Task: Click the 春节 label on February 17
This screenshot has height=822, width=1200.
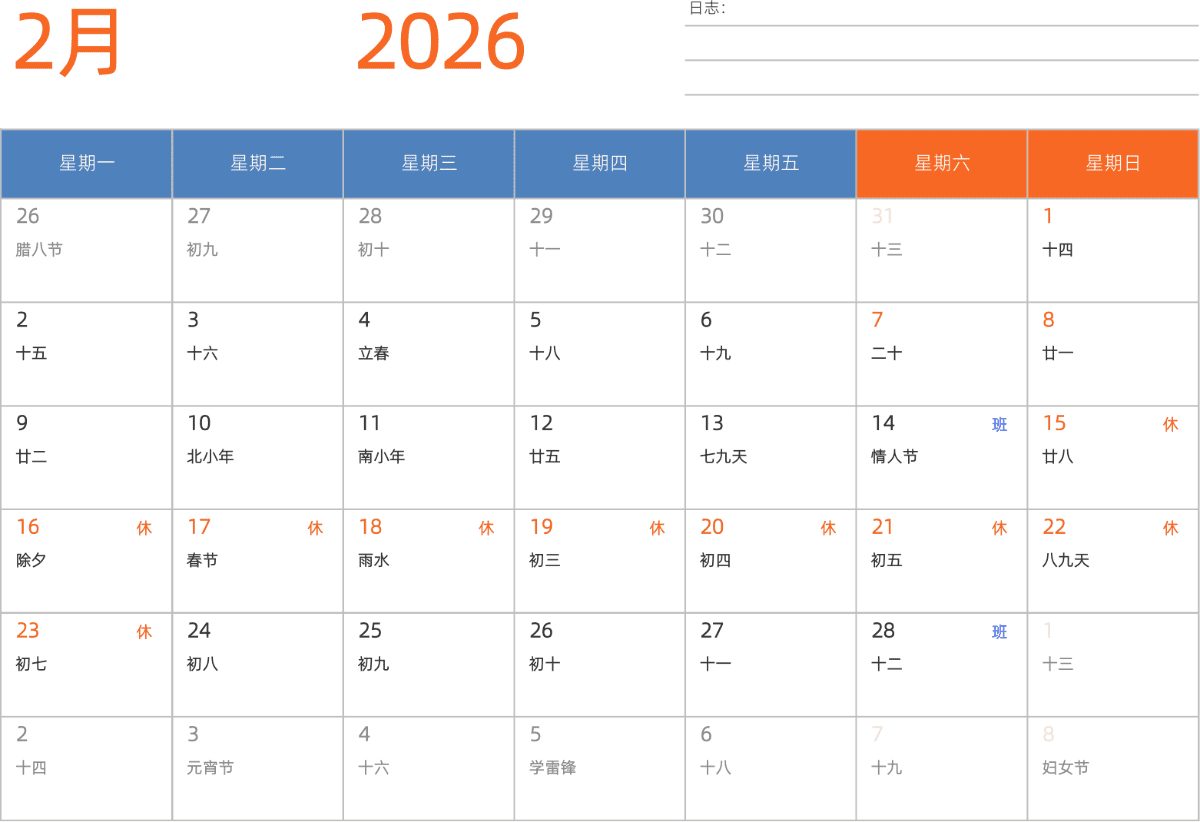Action: 202,560
